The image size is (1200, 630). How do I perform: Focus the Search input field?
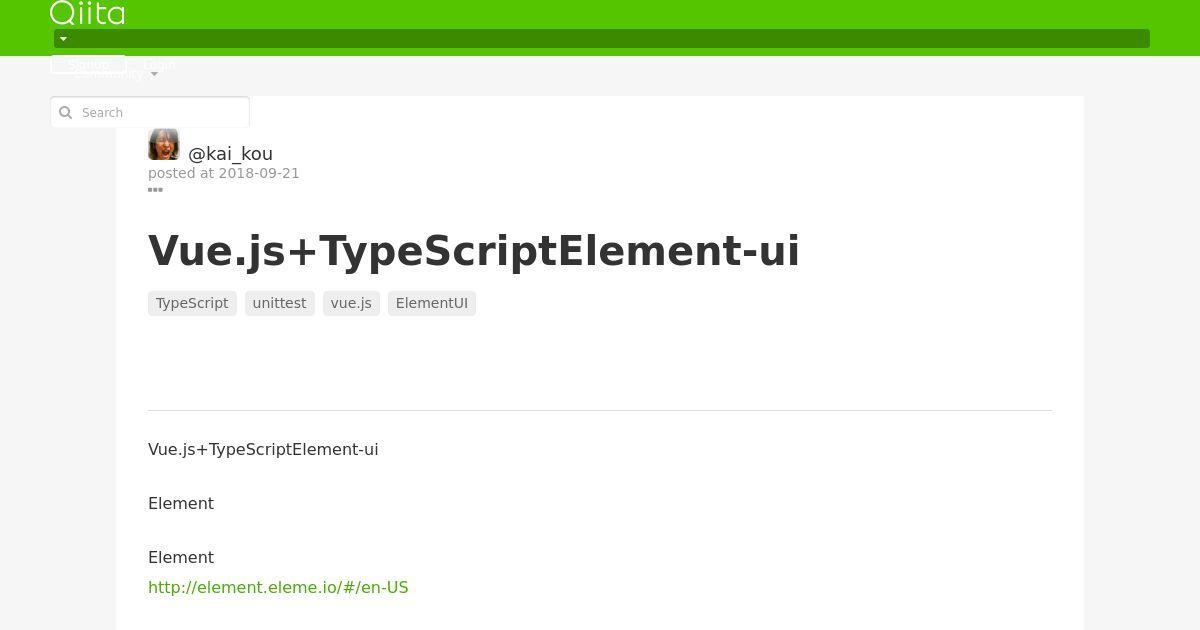point(150,112)
